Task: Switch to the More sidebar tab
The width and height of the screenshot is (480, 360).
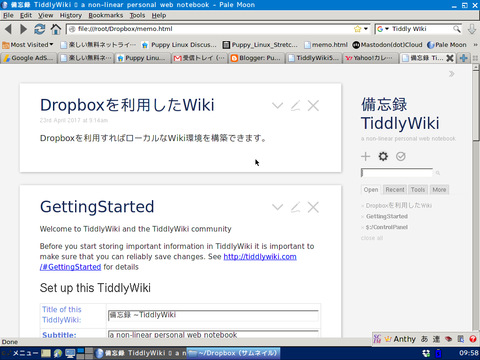Action: pos(439,190)
